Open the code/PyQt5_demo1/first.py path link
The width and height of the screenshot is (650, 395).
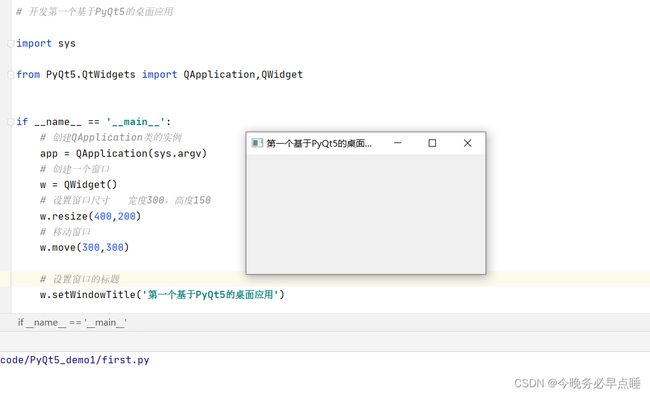(75, 360)
